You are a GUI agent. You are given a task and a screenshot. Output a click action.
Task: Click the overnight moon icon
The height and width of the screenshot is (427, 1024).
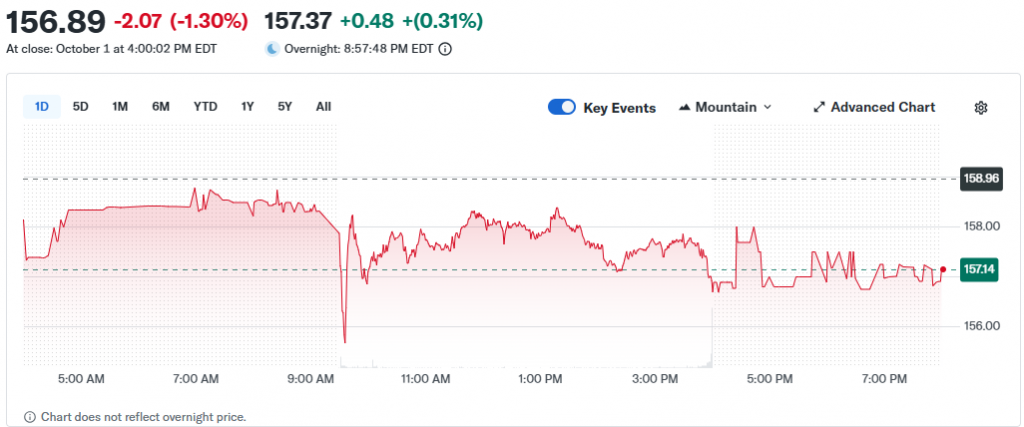[272, 48]
